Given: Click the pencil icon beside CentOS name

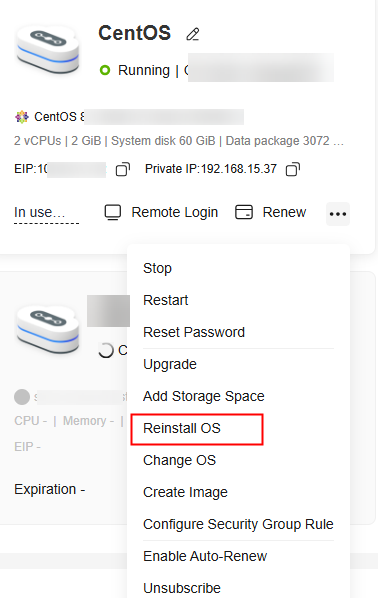Looking at the screenshot, I should pos(192,34).
